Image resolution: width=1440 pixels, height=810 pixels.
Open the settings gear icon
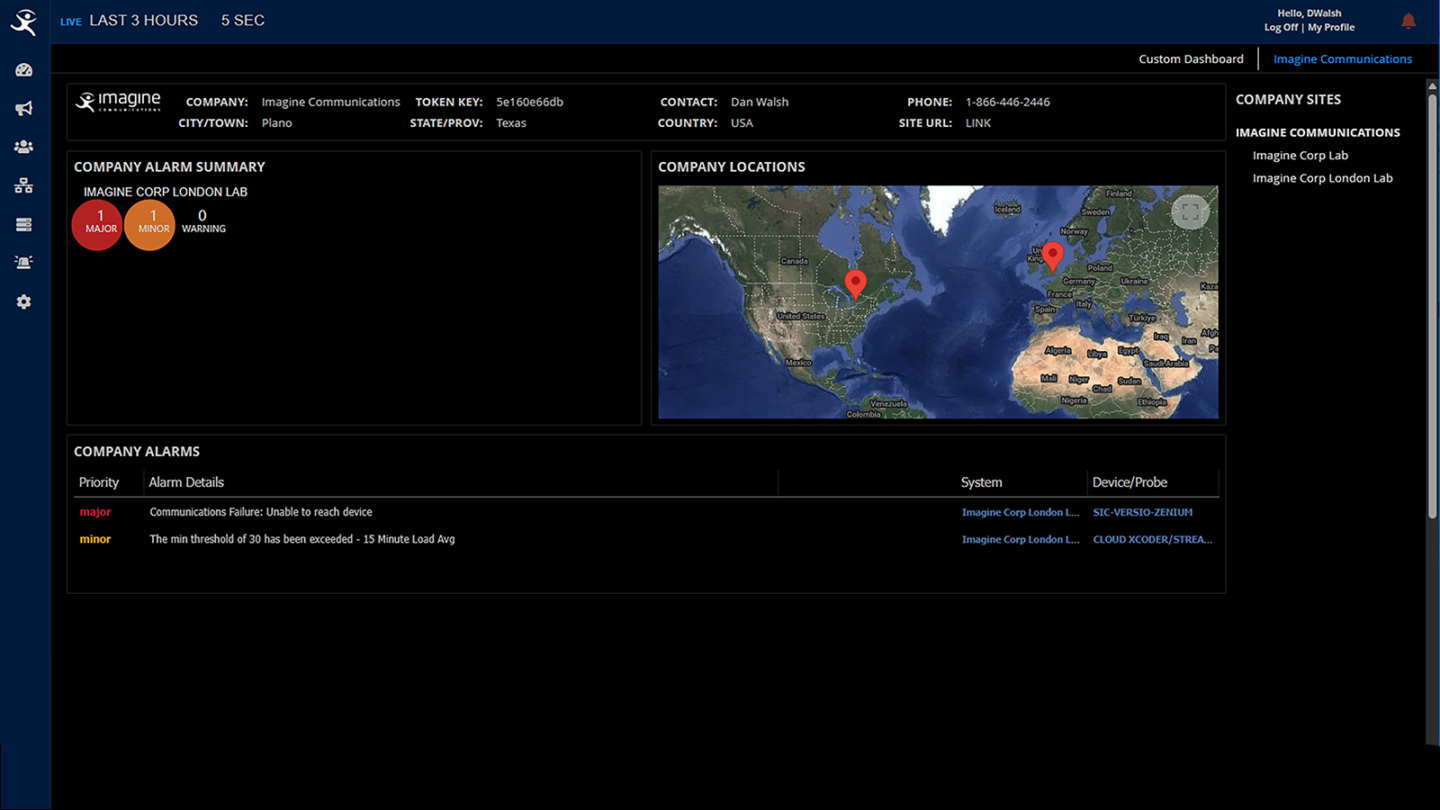pyautogui.click(x=24, y=302)
